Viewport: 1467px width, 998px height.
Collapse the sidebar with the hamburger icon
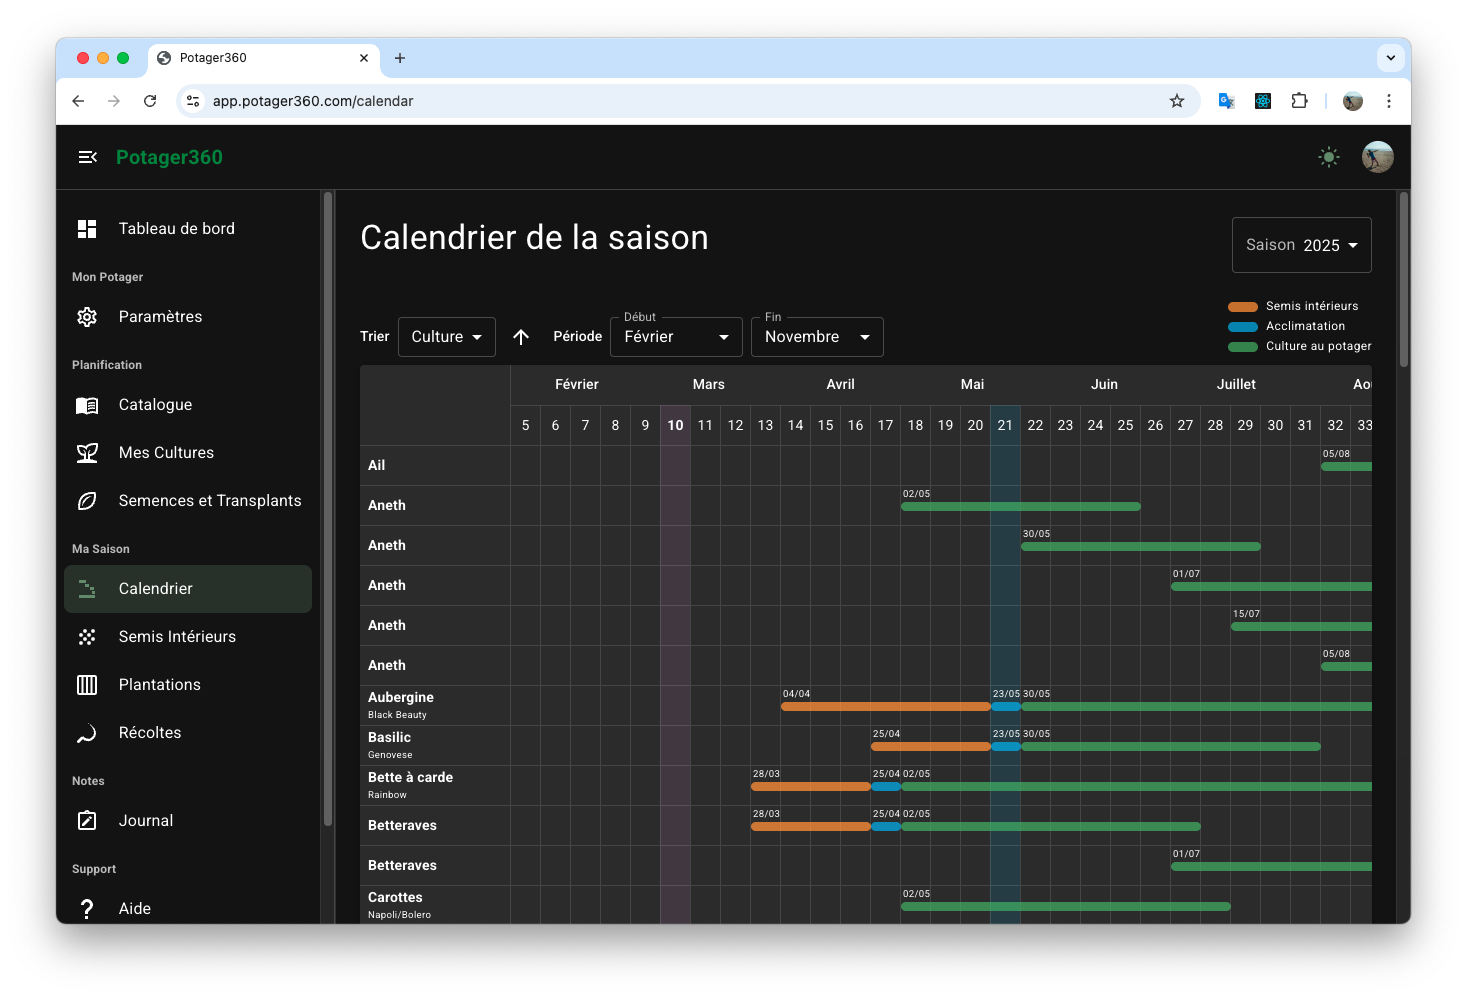coord(87,157)
